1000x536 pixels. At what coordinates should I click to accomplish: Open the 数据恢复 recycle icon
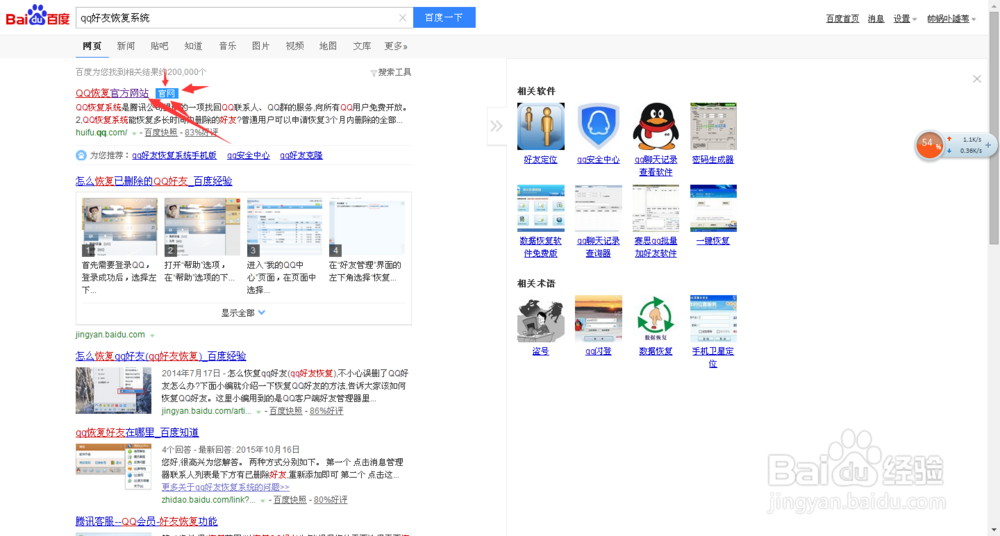(x=656, y=318)
